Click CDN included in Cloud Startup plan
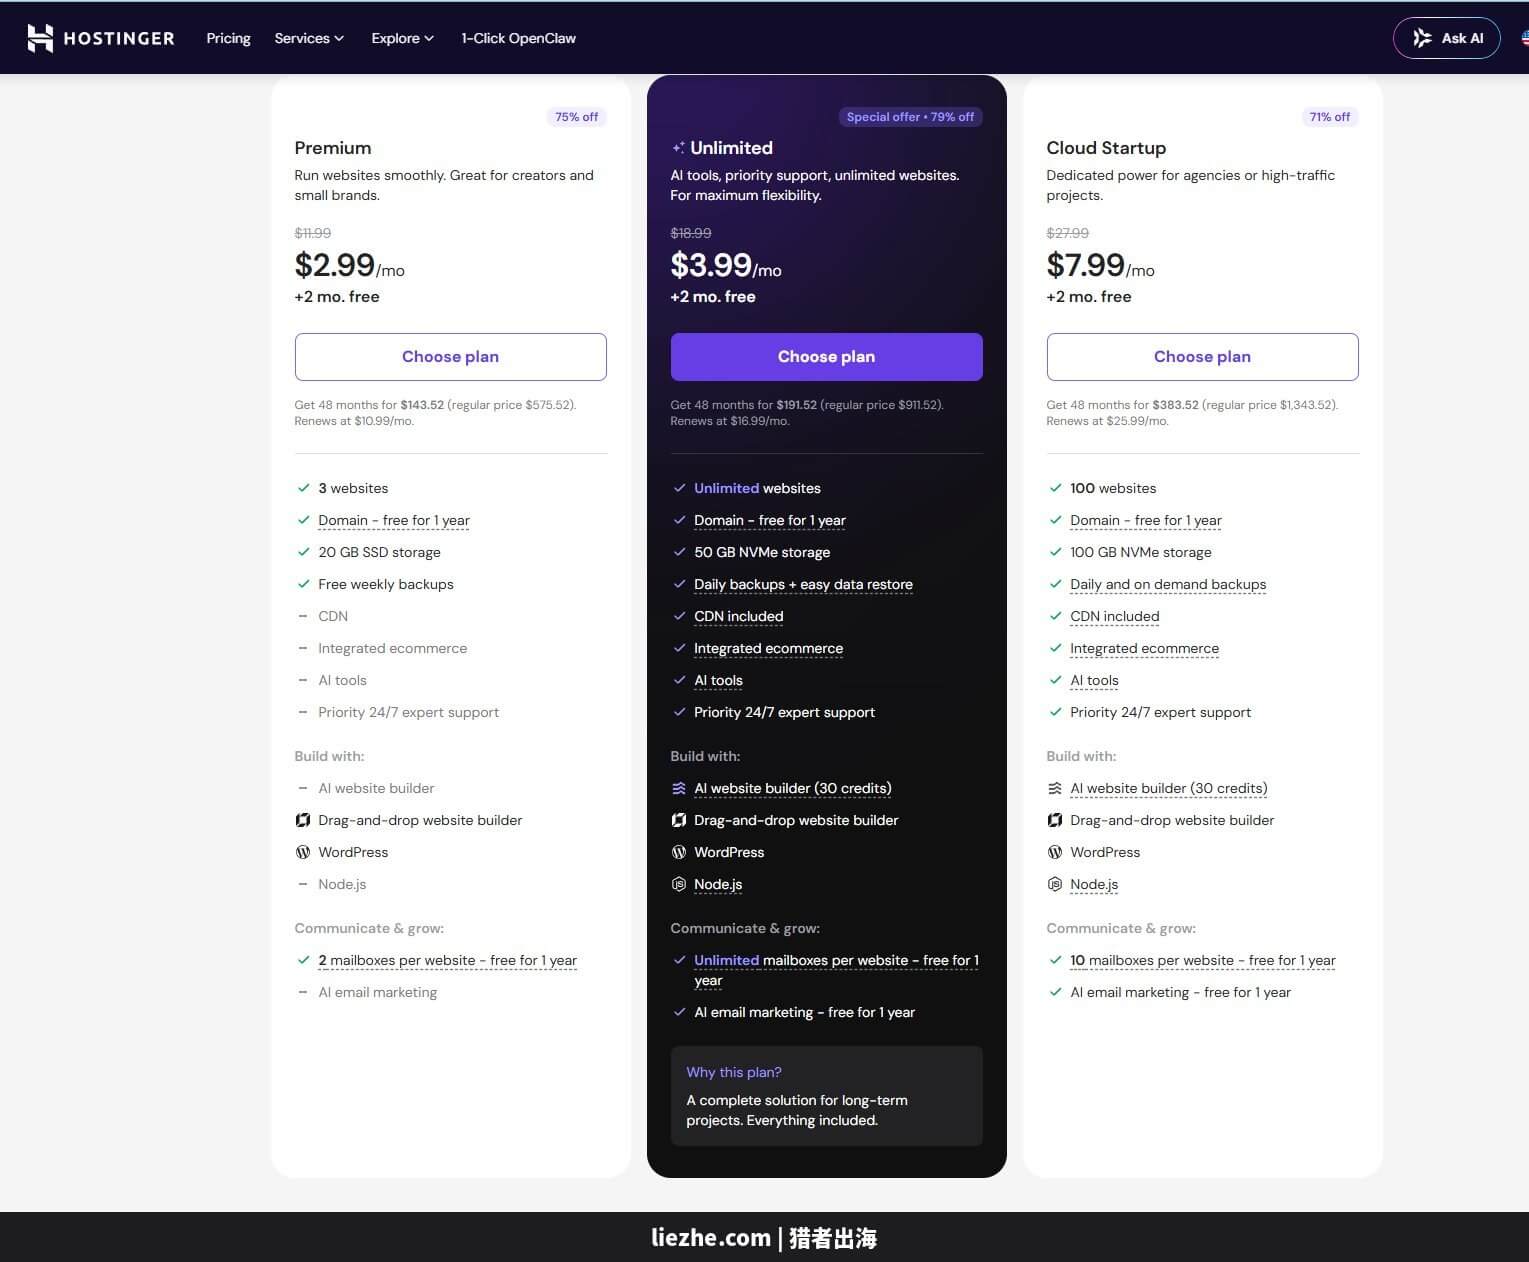The image size is (1529, 1262). (x=1115, y=616)
